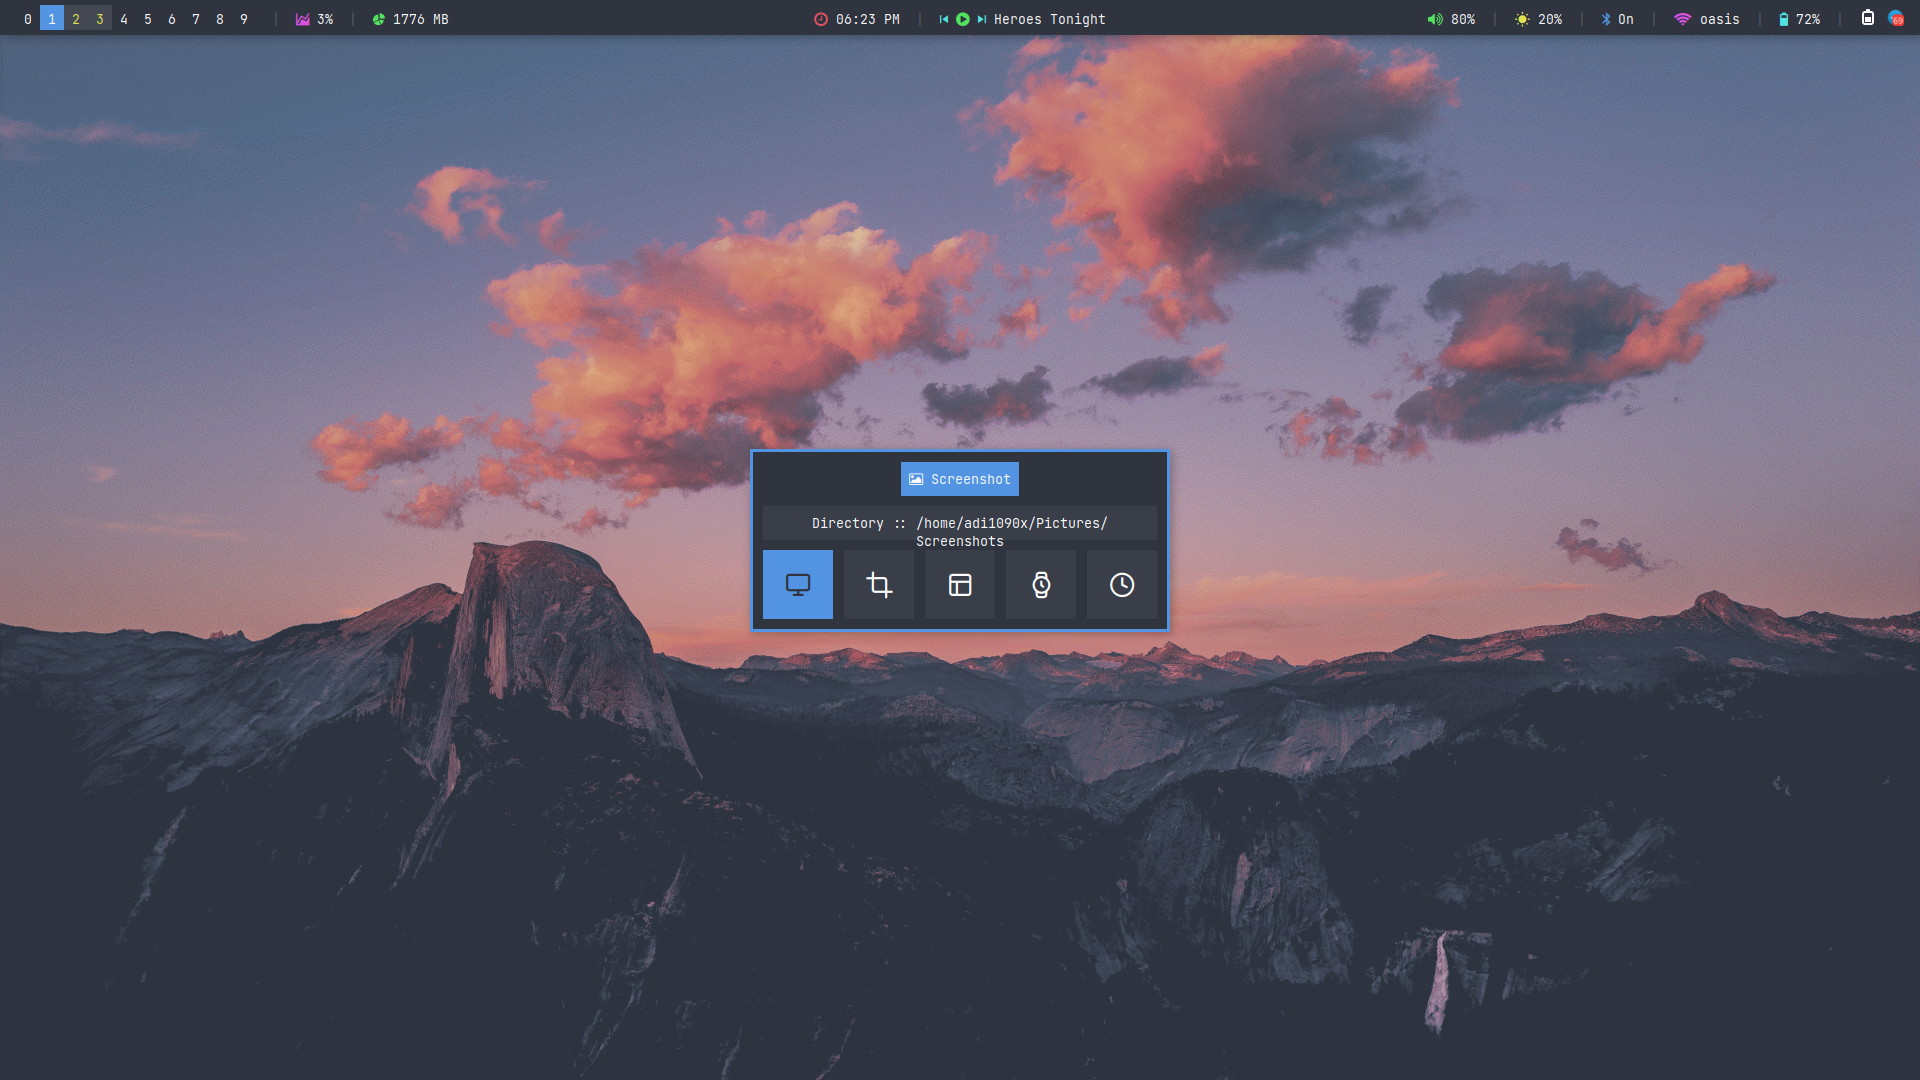This screenshot has width=1920, height=1080.
Task: Pick the watch timer capture icon
Action: pos(1040,585)
